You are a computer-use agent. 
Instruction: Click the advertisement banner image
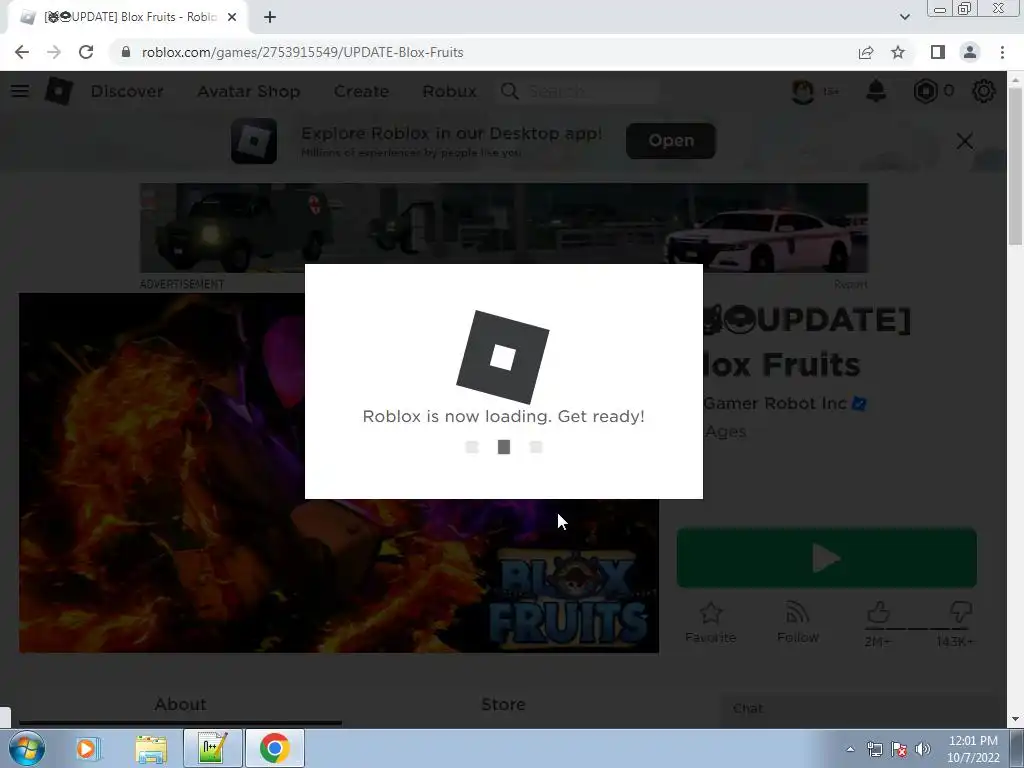click(x=504, y=227)
